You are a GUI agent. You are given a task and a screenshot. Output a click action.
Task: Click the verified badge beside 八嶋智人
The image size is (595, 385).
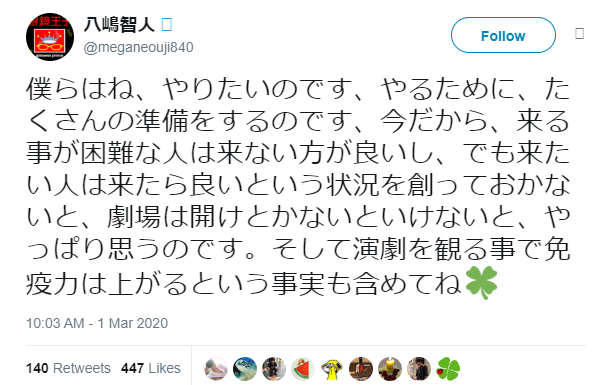pos(167,25)
